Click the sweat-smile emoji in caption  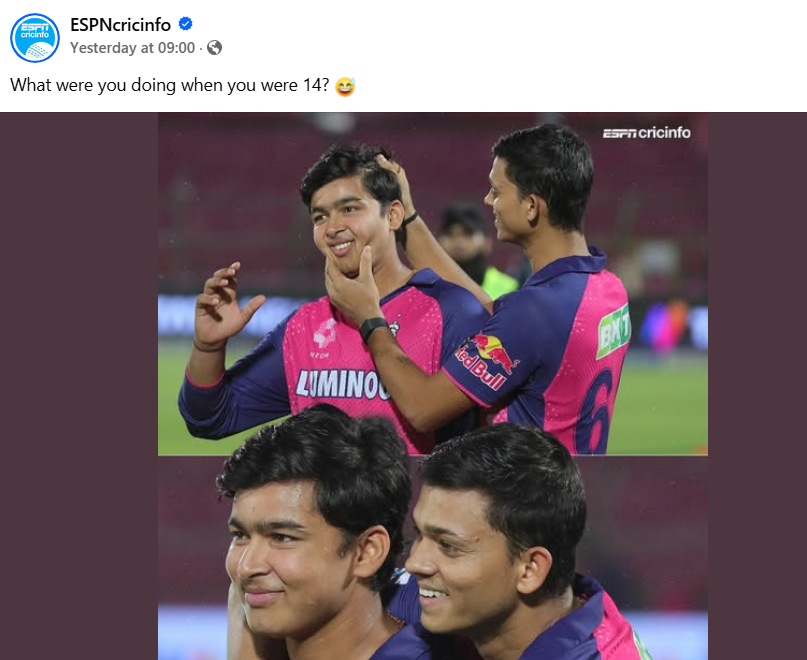pyautogui.click(x=345, y=86)
